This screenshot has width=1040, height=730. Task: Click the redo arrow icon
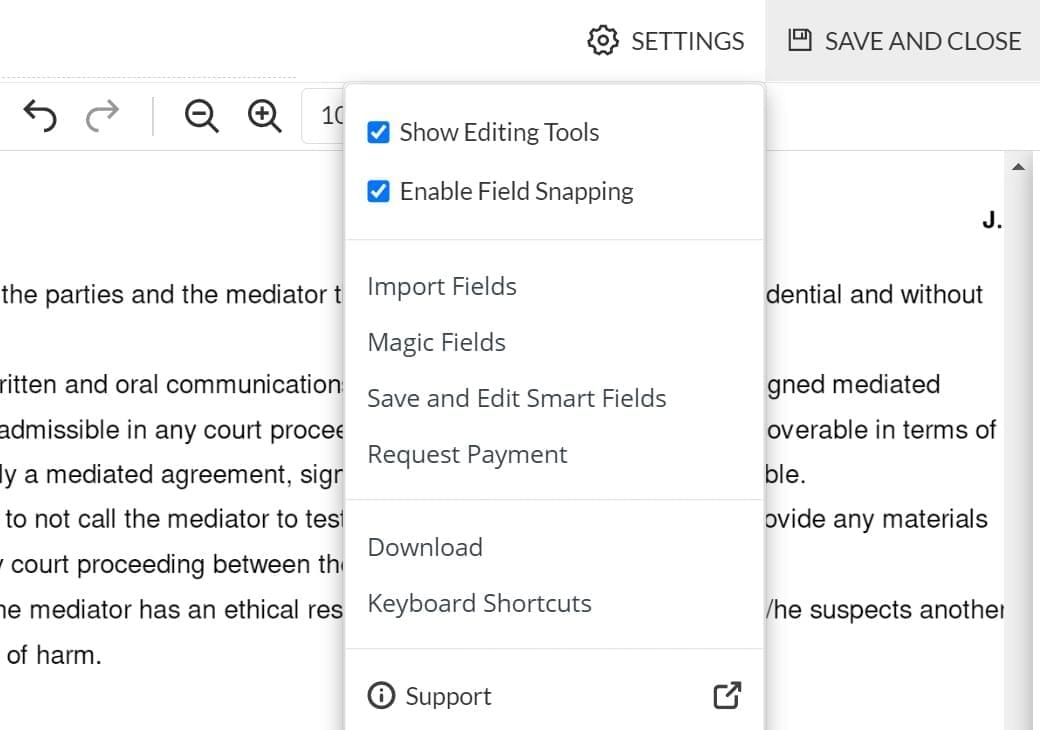(x=102, y=116)
